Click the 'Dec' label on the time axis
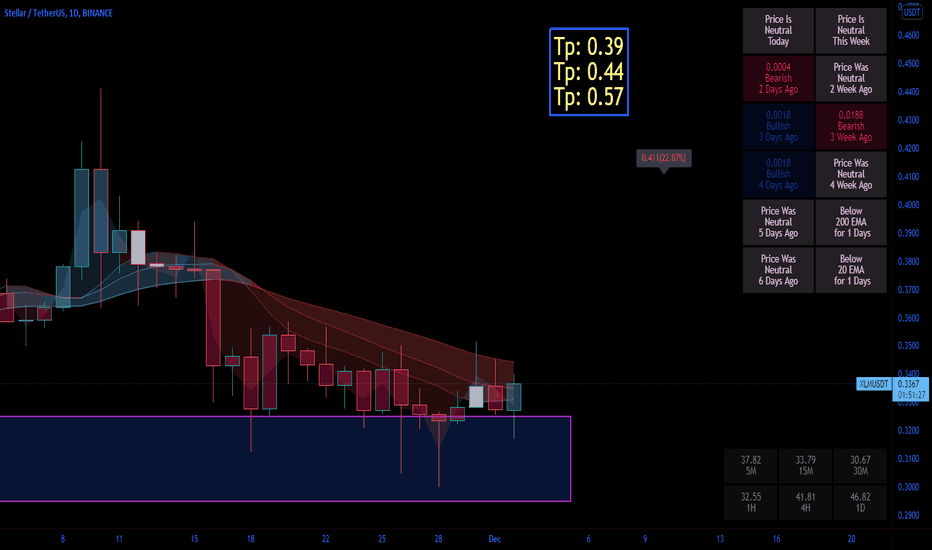 (495, 539)
